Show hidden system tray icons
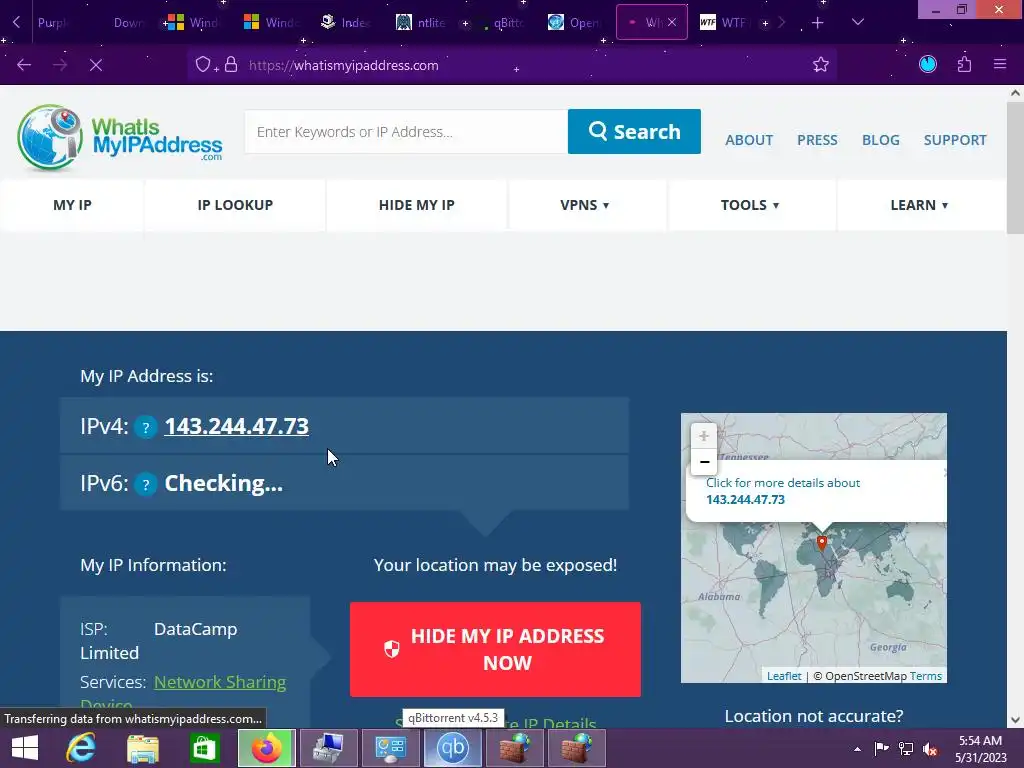This screenshot has width=1024, height=768. (857, 749)
